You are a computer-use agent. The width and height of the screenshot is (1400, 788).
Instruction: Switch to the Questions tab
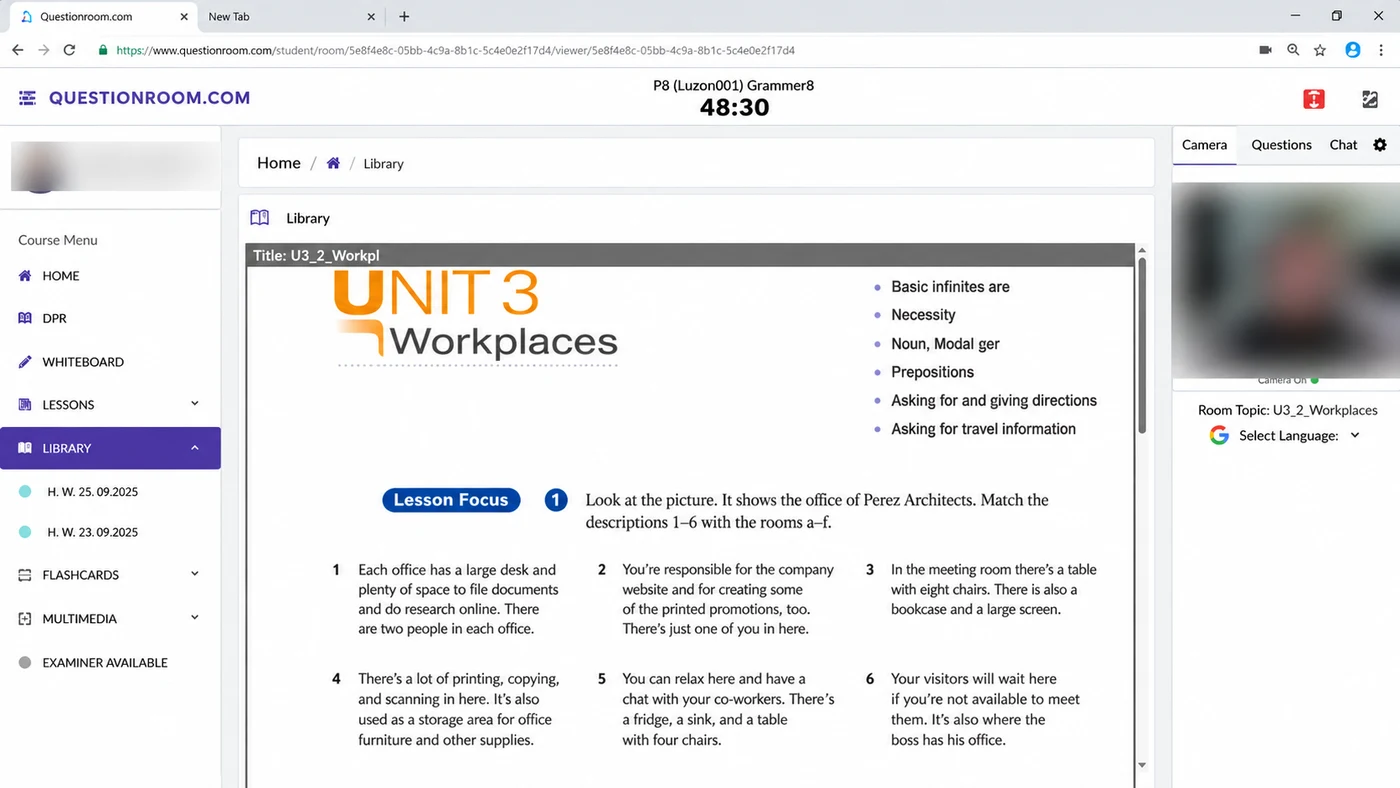[1281, 145]
